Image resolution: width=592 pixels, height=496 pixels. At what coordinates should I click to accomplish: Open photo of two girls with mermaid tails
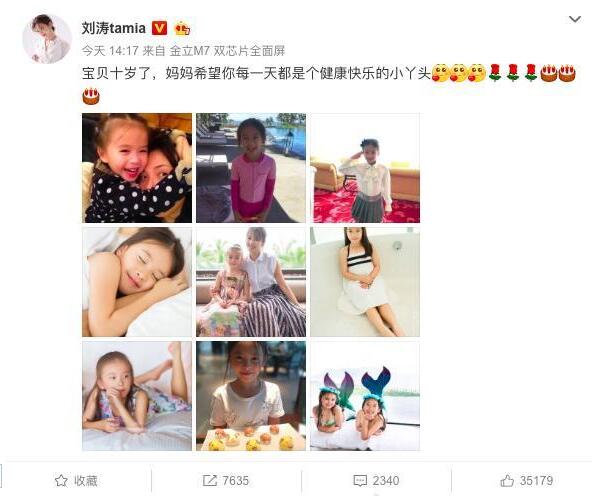point(365,396)
